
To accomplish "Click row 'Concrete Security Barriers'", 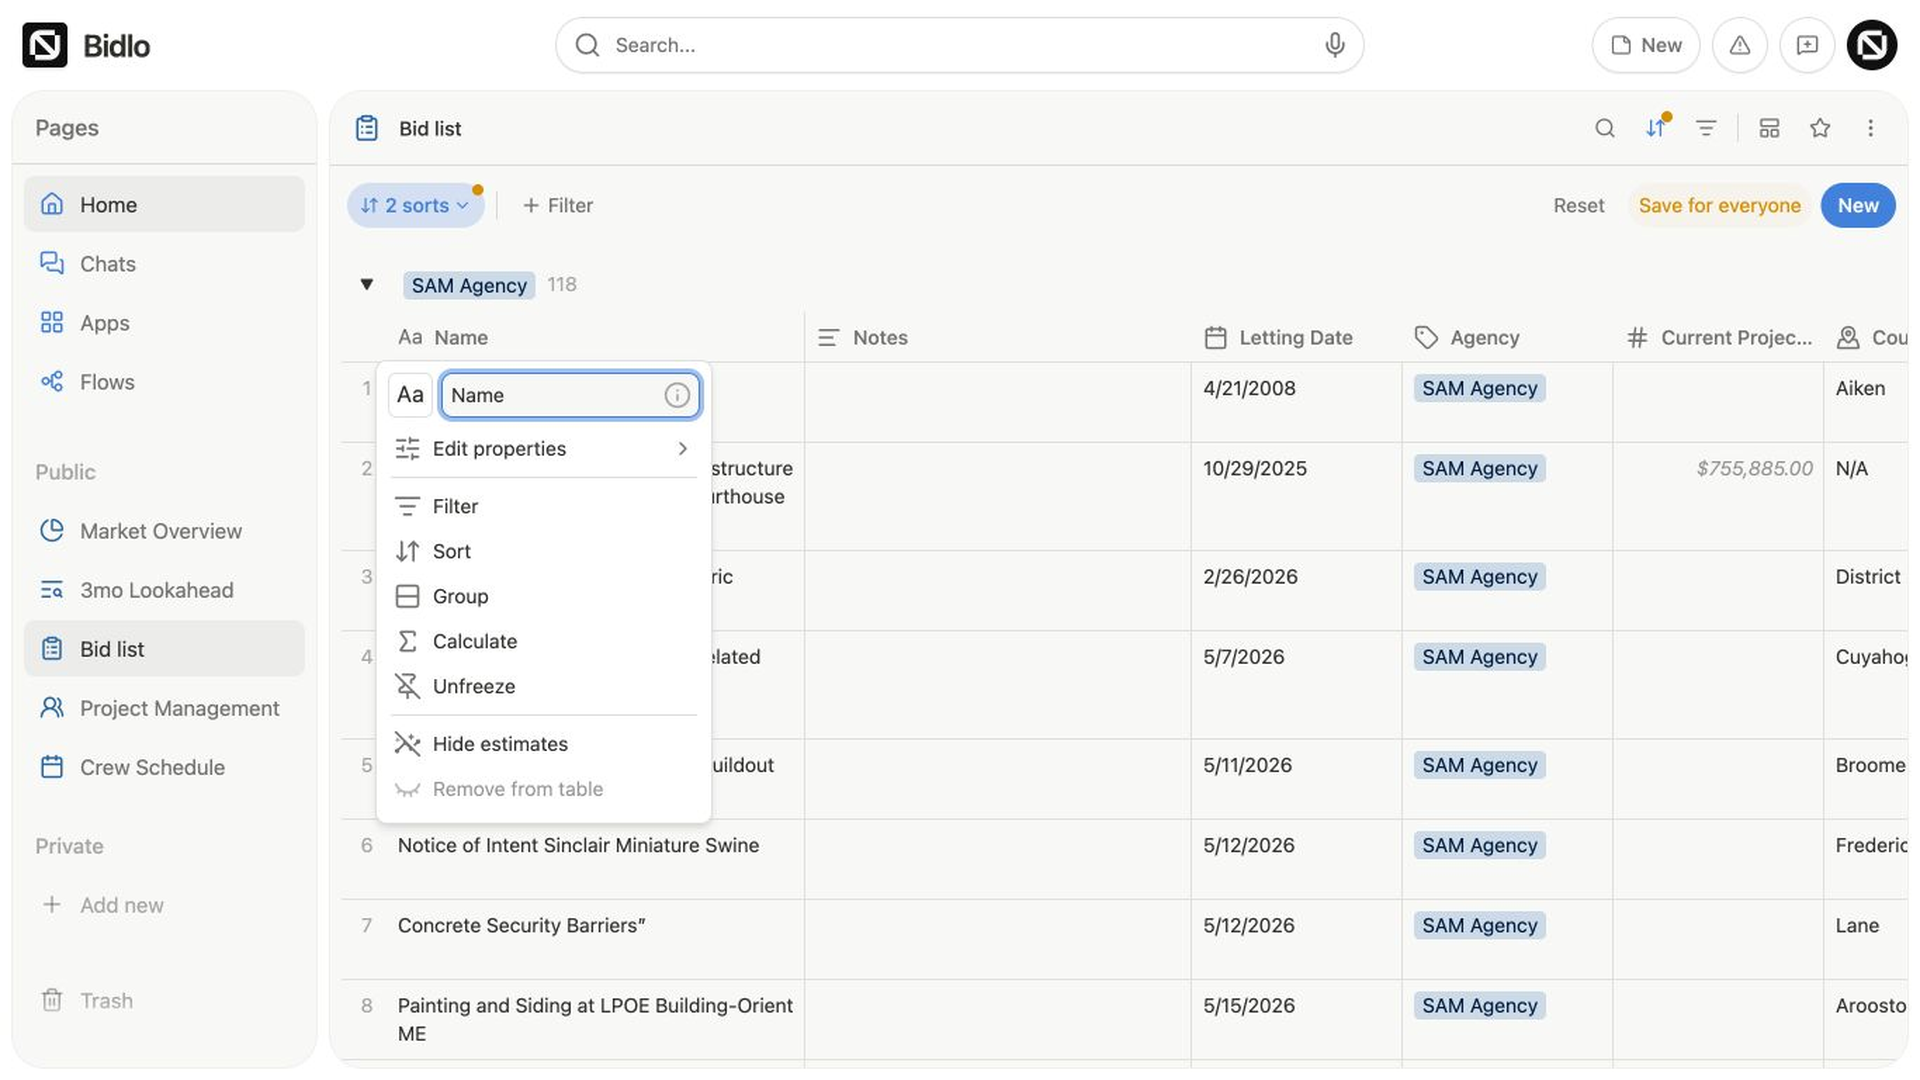I will [521, 925].
